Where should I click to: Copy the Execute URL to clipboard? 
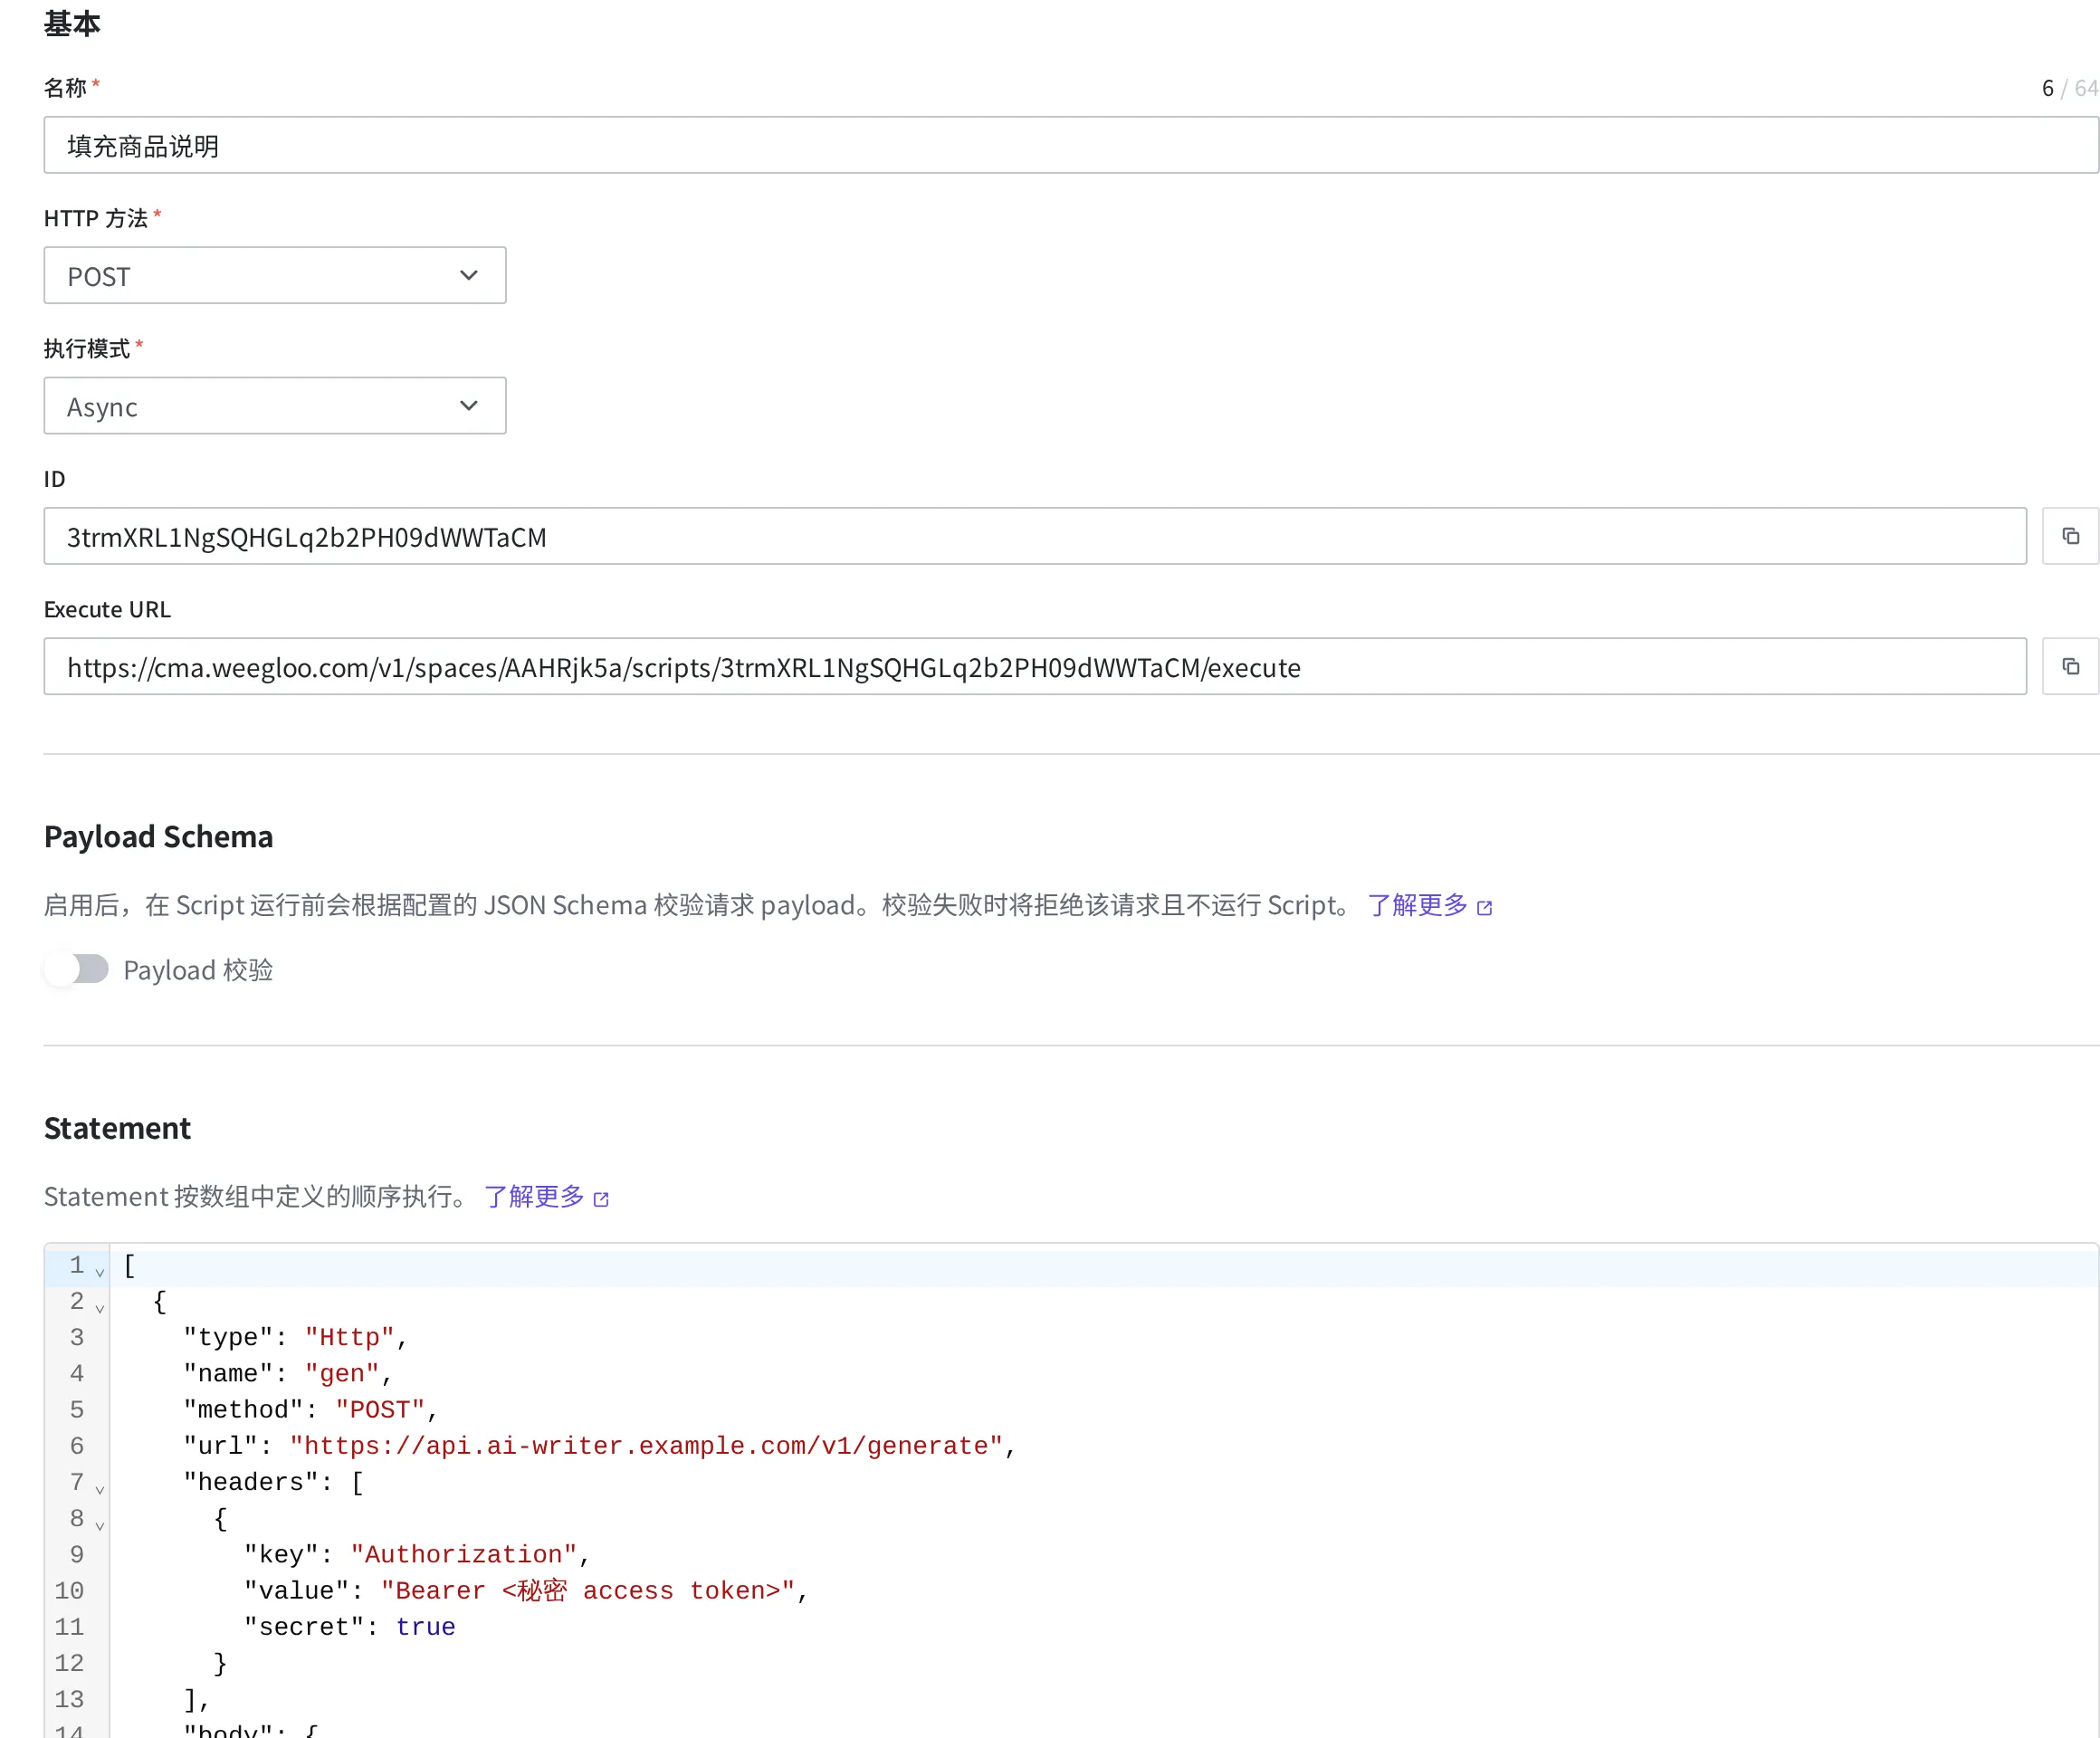pyautogui.click(x=2070, y=666)
